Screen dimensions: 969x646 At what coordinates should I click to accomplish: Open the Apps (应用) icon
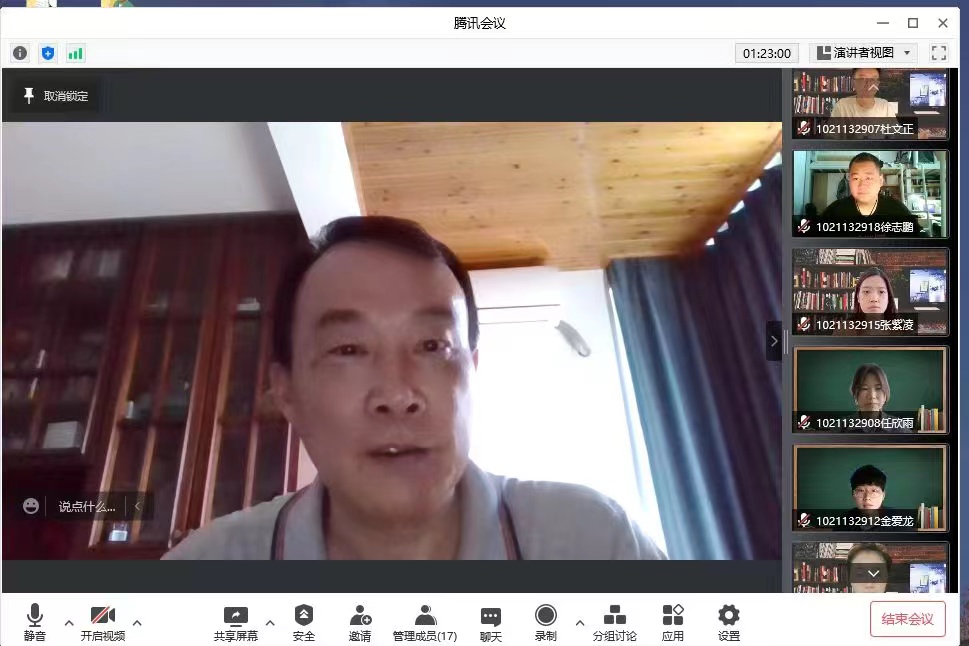673,622
